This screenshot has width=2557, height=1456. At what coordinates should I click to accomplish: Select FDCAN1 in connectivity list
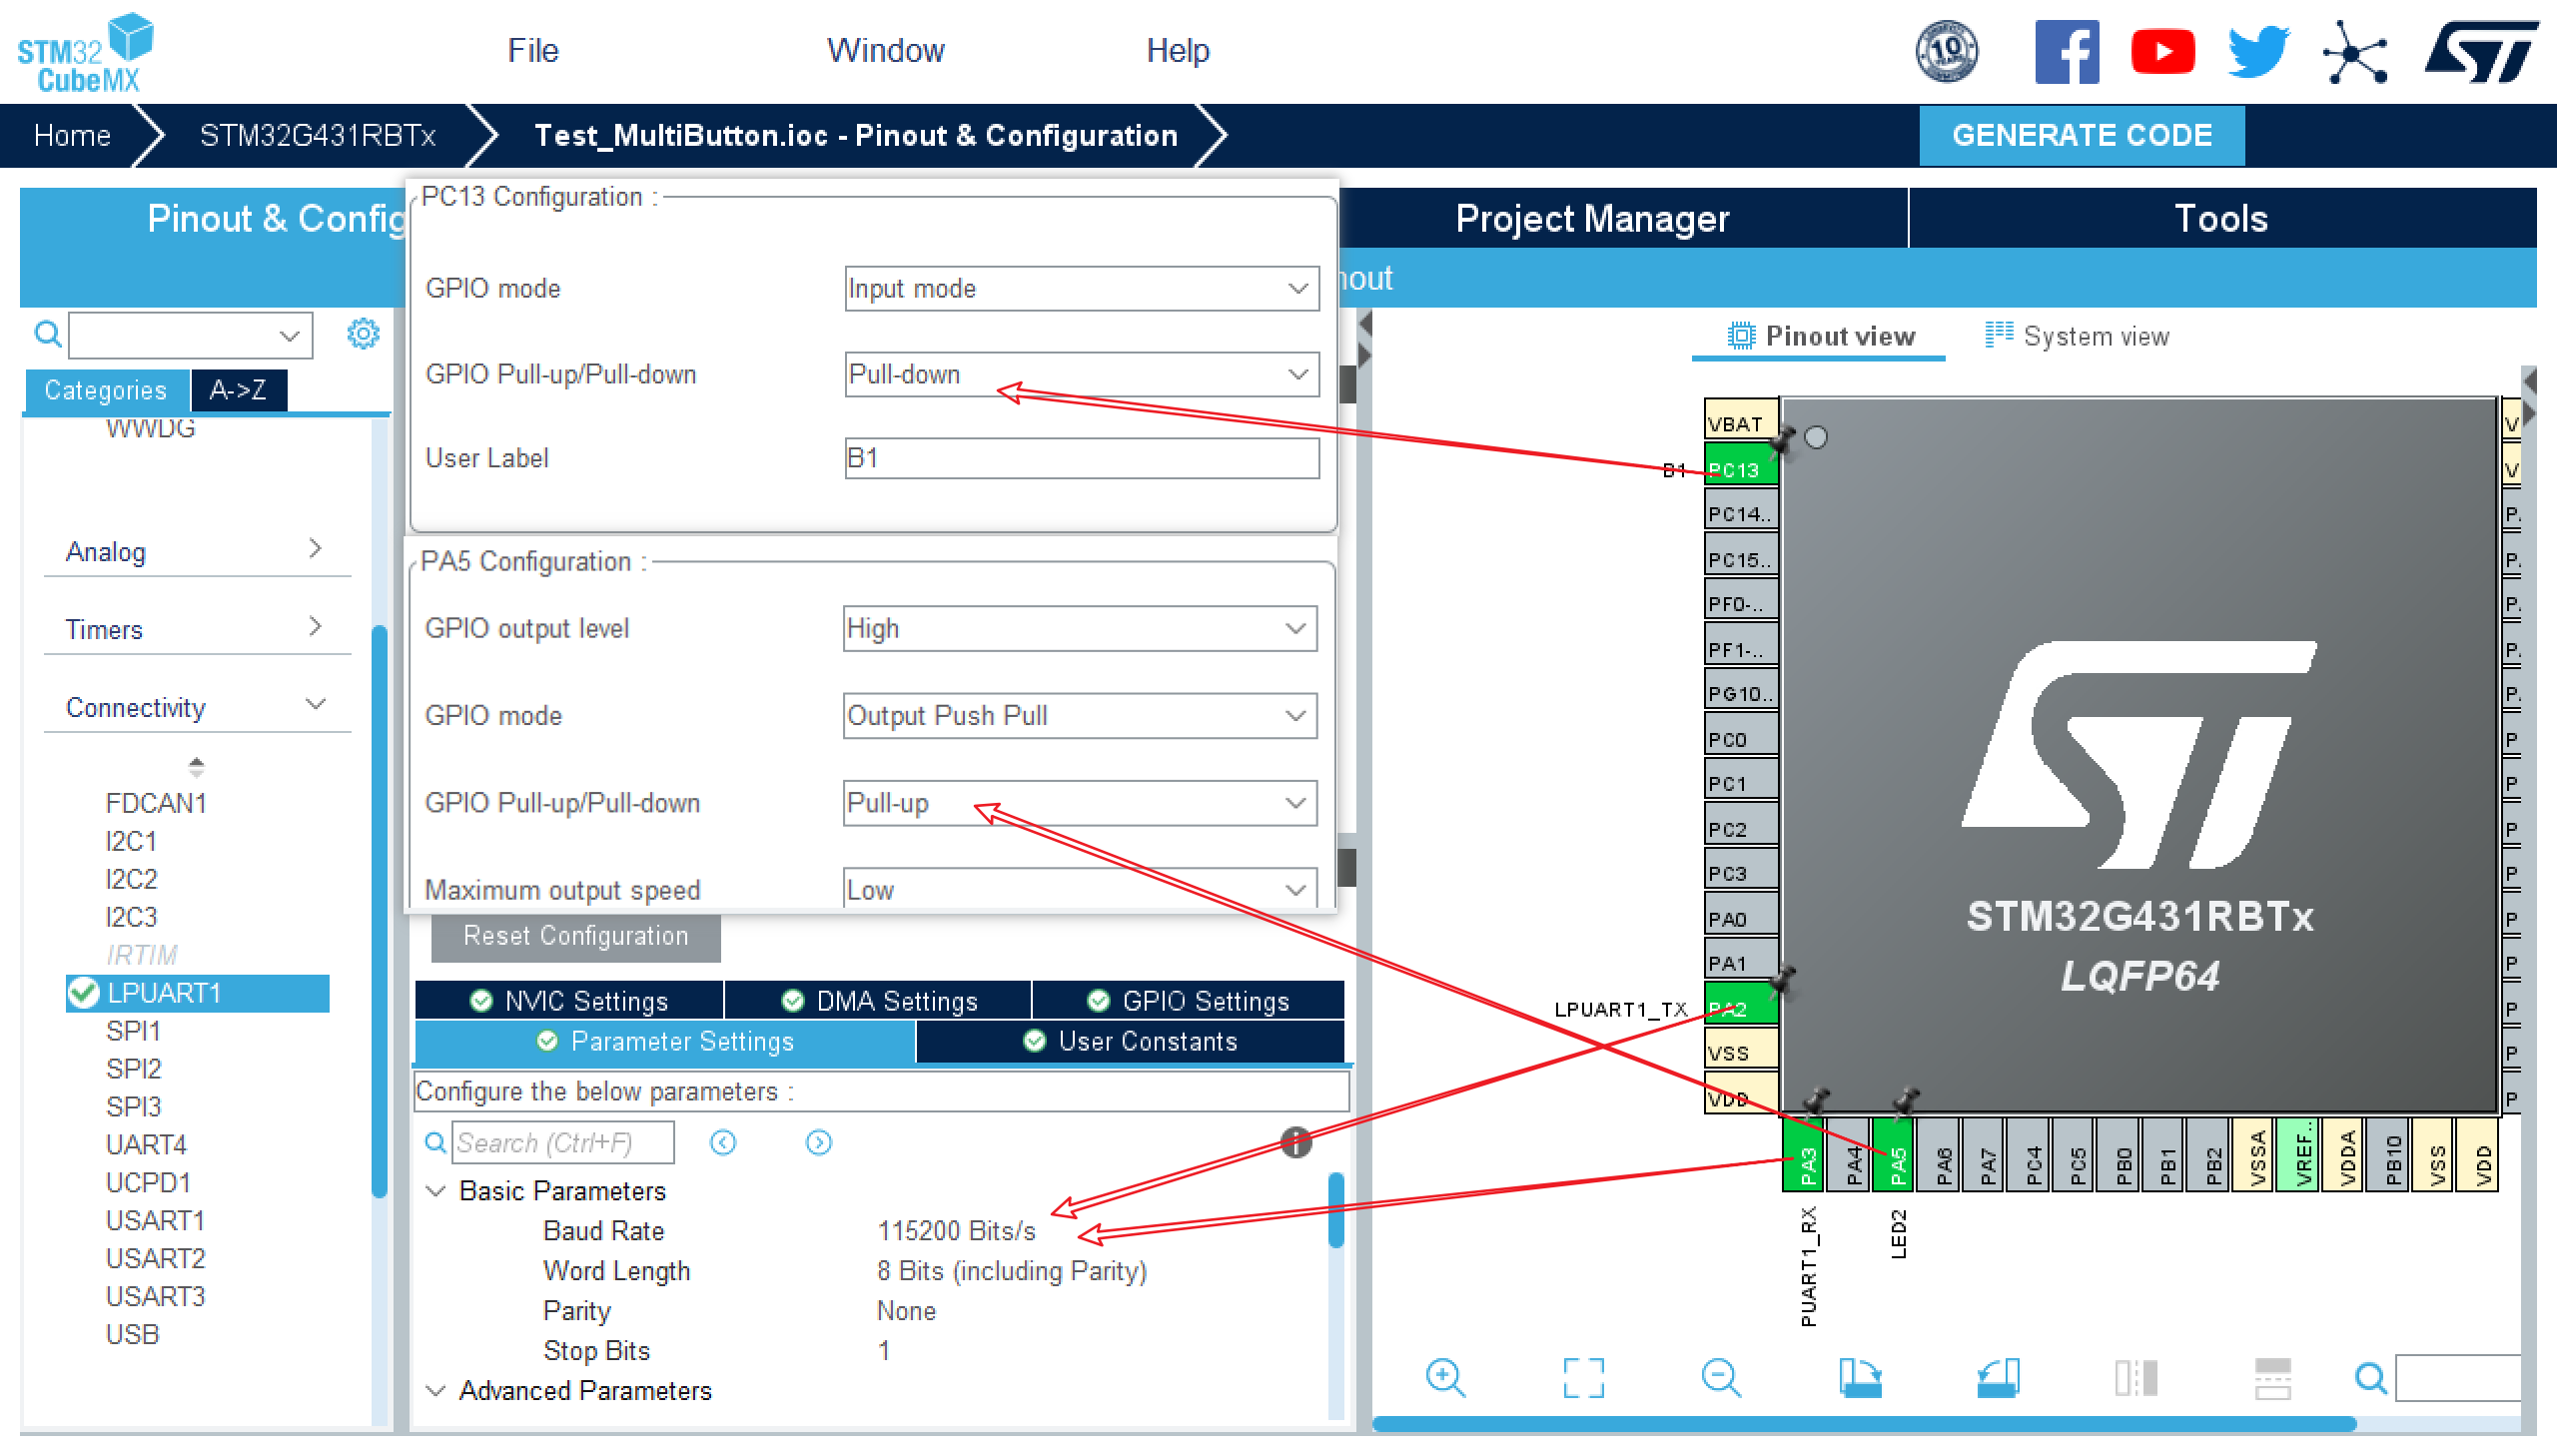[155, 804]
